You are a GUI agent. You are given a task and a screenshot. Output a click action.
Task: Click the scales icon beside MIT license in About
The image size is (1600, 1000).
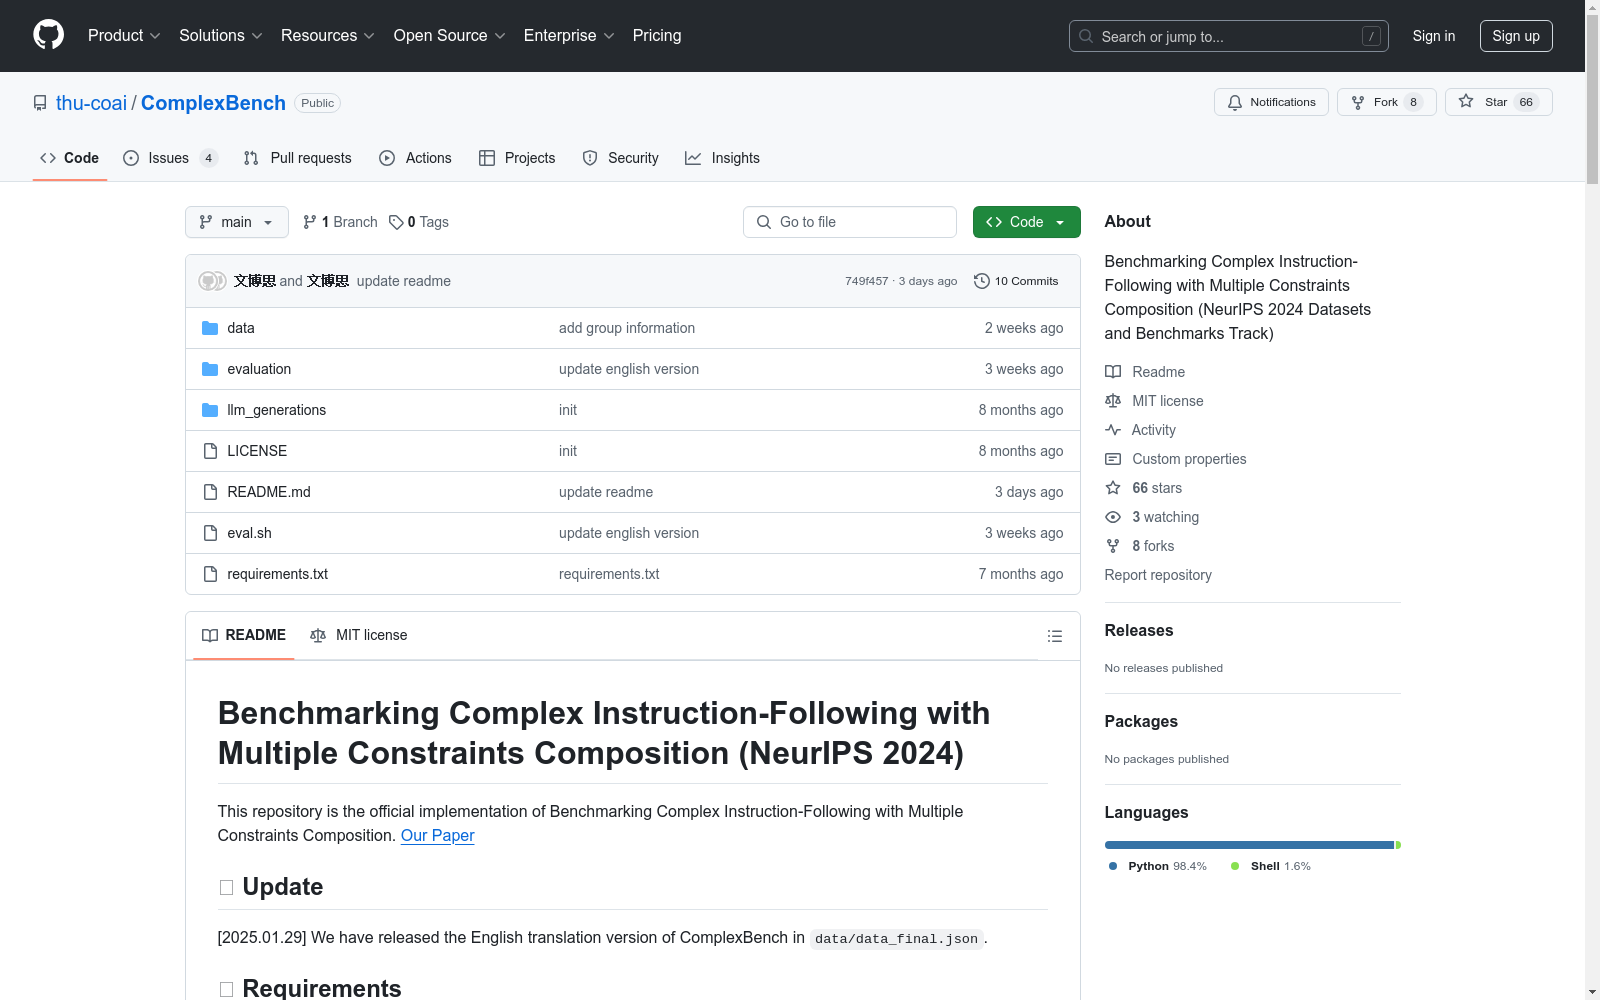[x=1113, y=401]
